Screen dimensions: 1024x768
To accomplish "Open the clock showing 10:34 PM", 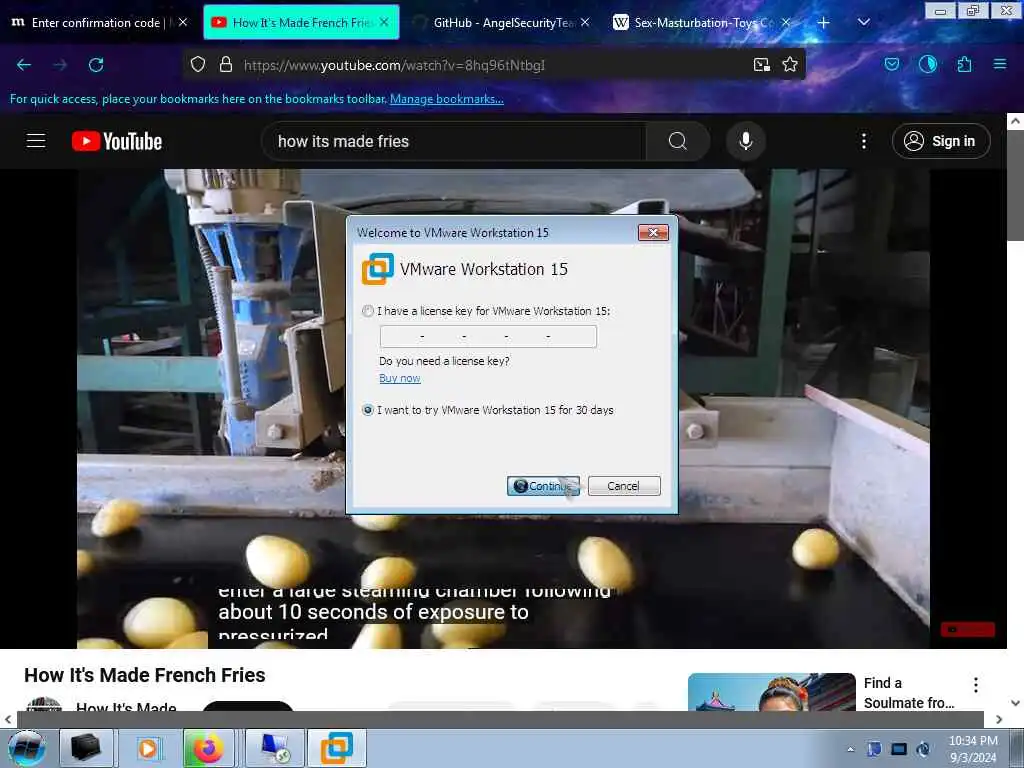I will [x=973, y=749].
